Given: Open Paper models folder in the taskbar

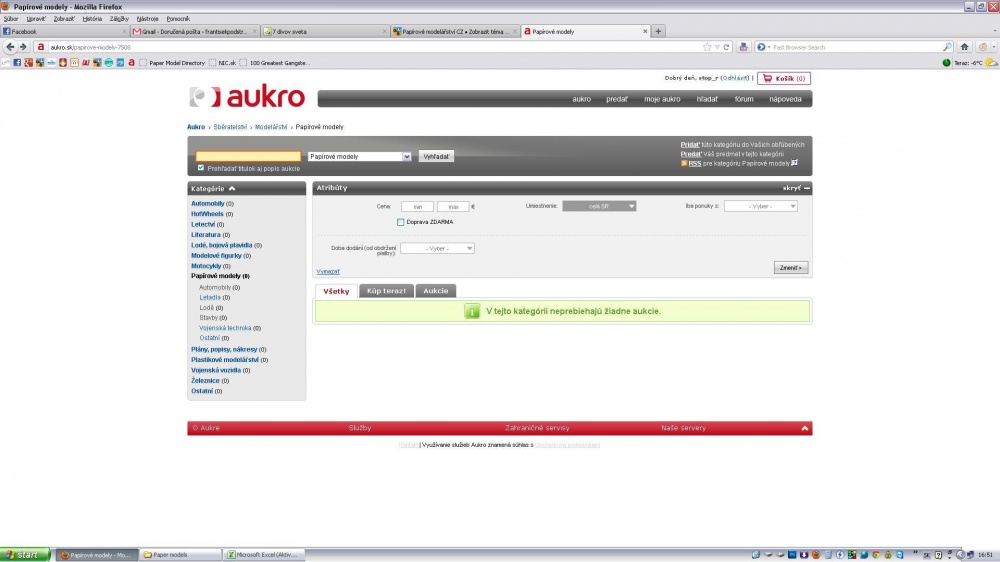Looking at the screenshot, I should [x=180, y=555].
